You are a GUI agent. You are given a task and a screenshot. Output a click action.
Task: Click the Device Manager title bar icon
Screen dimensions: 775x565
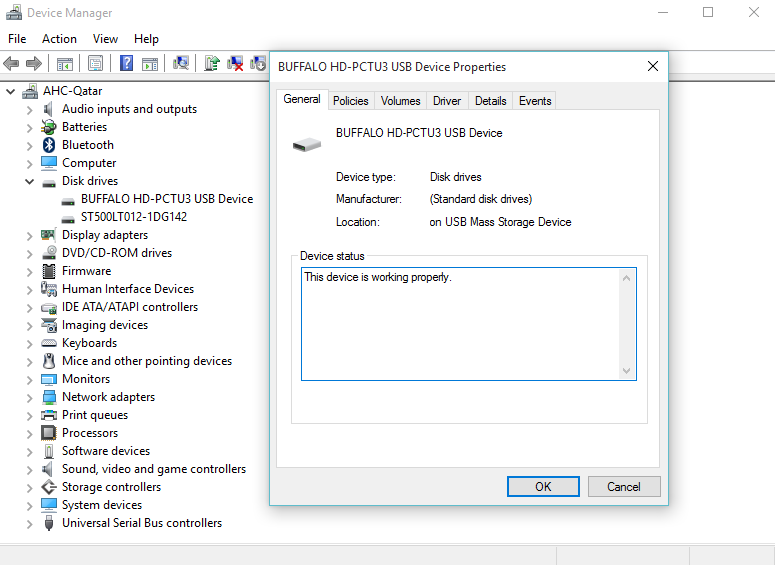(x=14, y=12)
